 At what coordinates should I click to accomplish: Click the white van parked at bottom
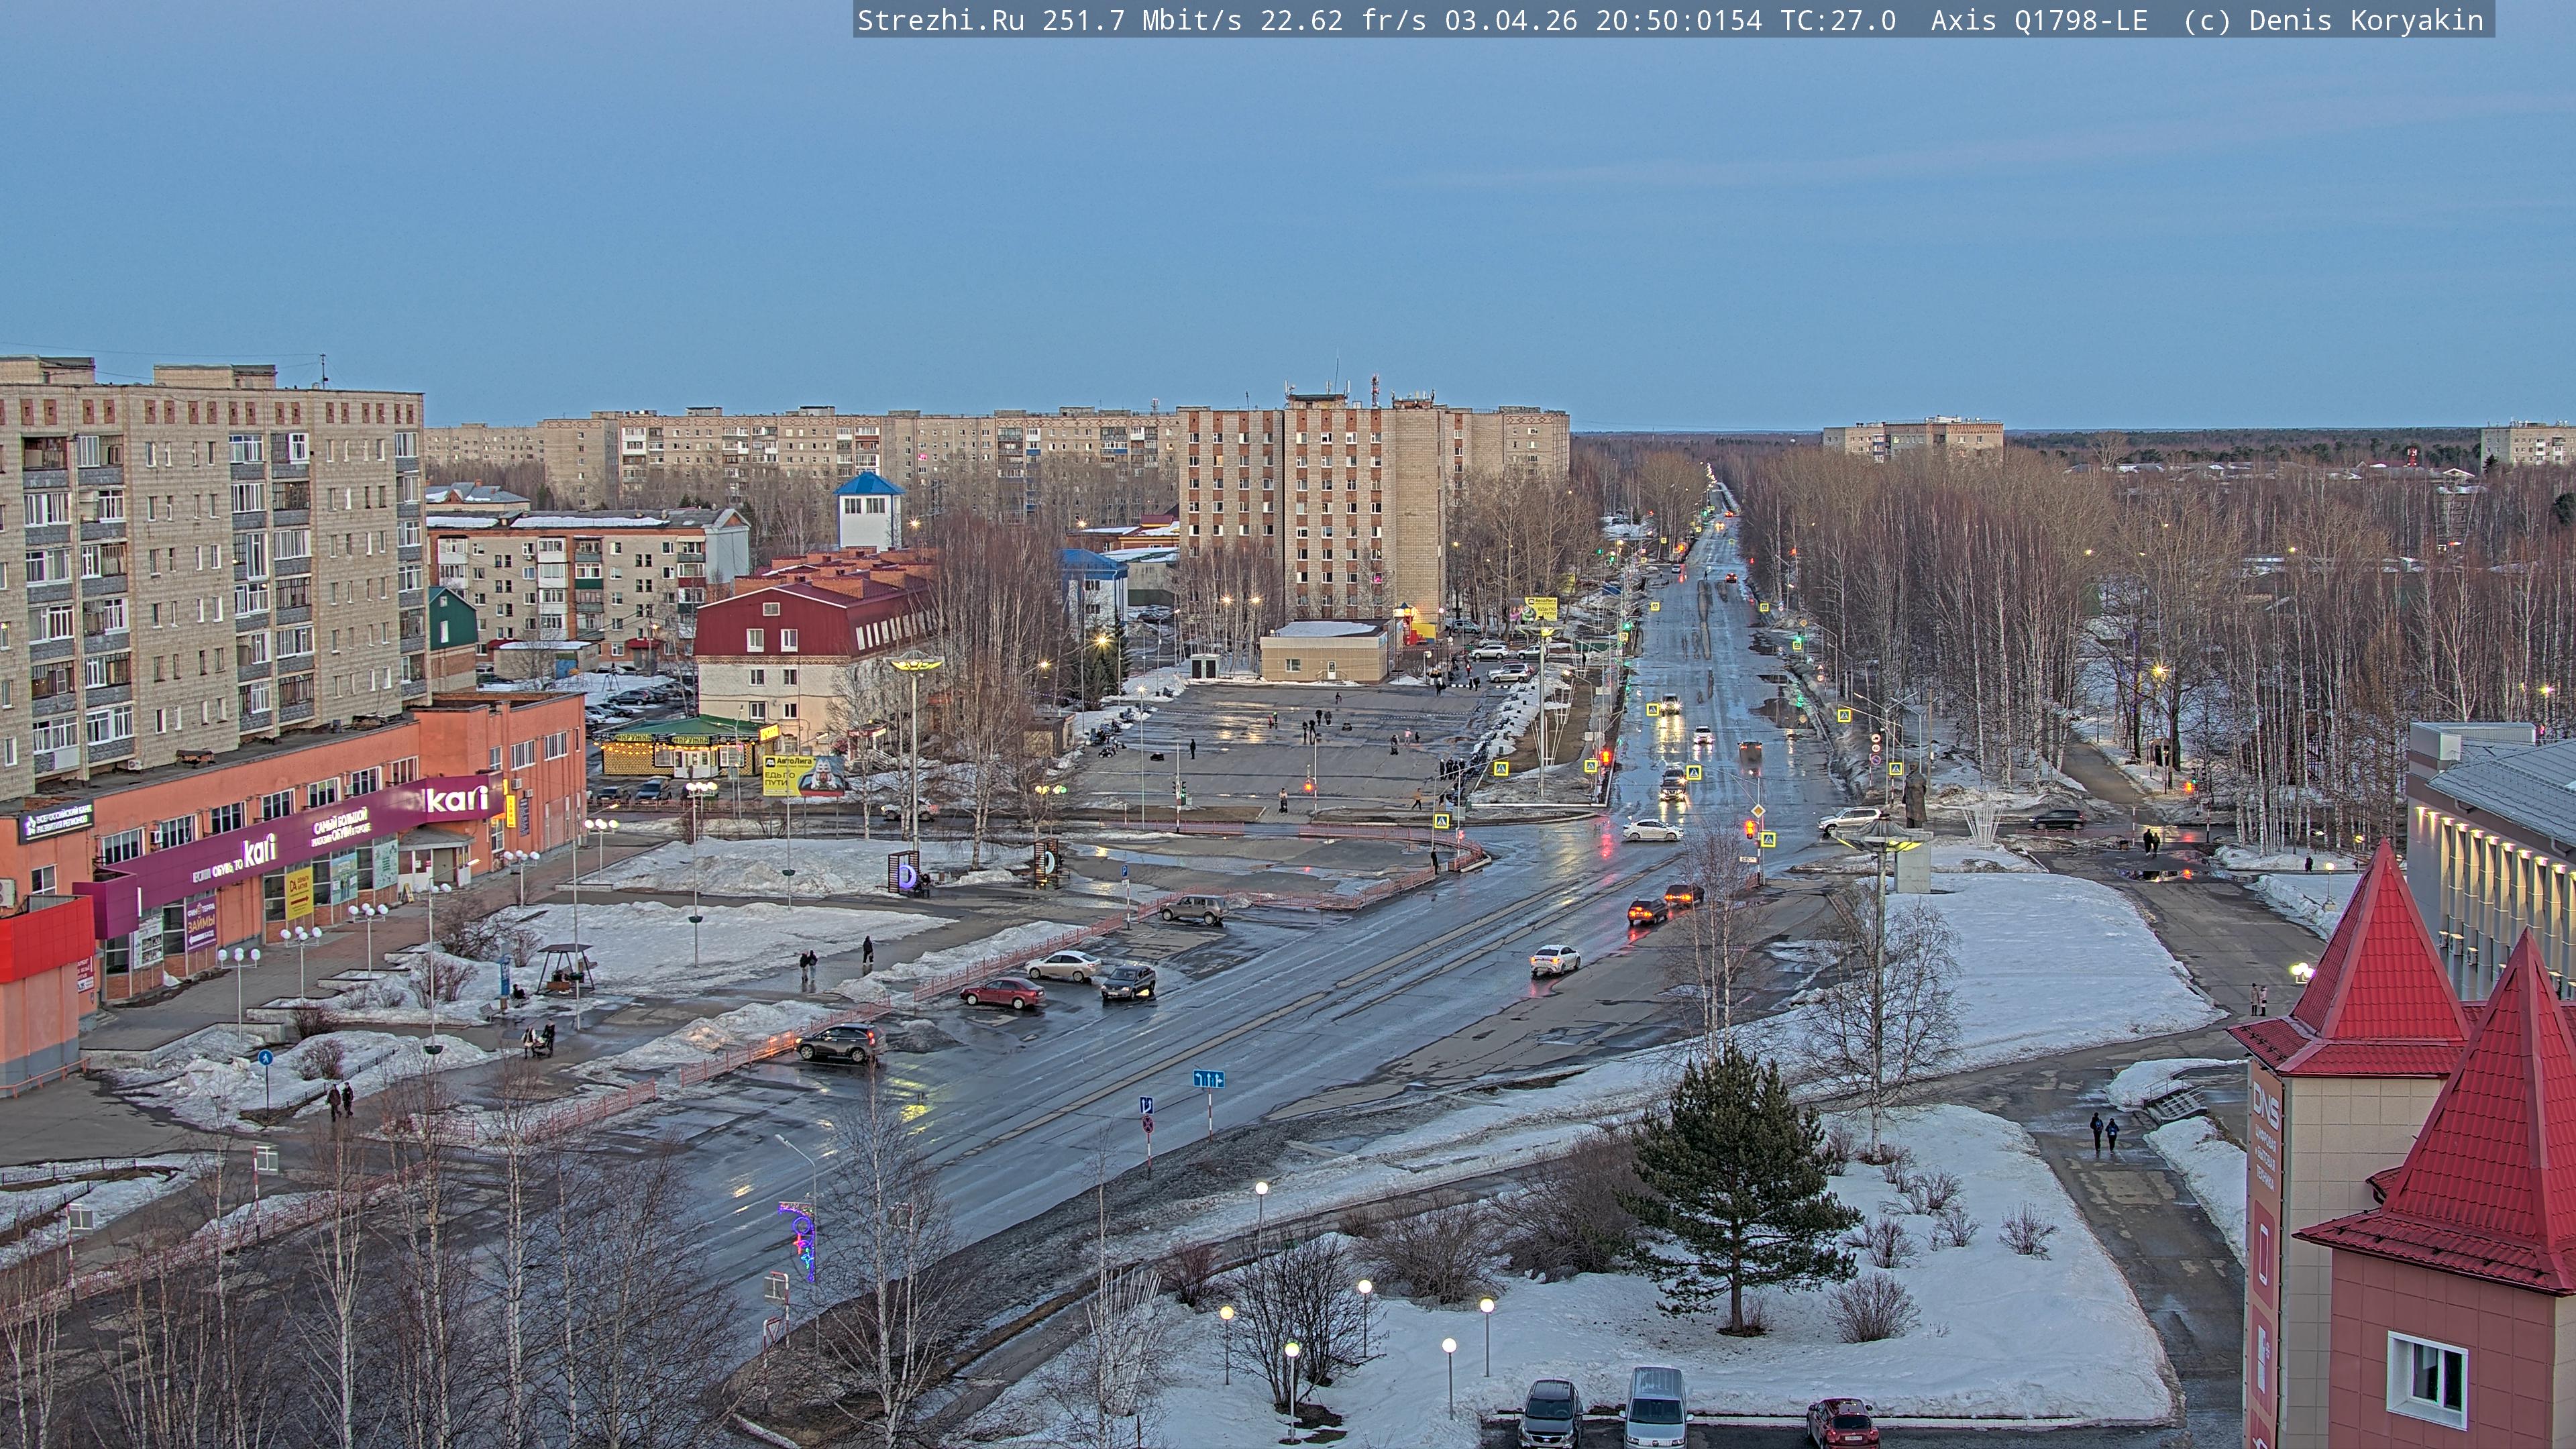(x=1656, y=1408)
